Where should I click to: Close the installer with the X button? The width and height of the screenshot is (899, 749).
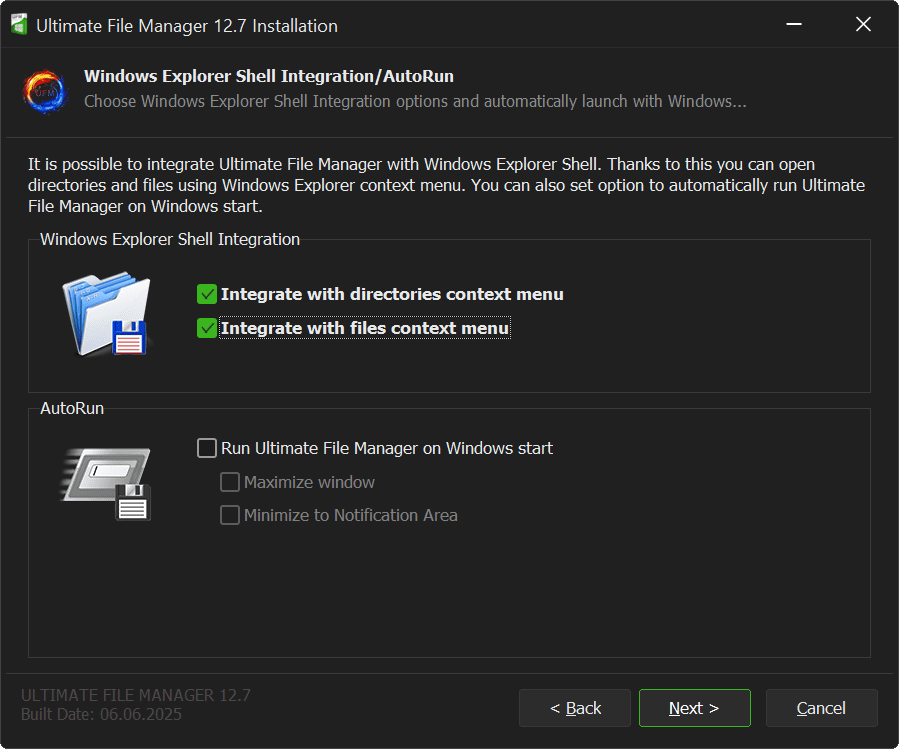click(863, 25)
